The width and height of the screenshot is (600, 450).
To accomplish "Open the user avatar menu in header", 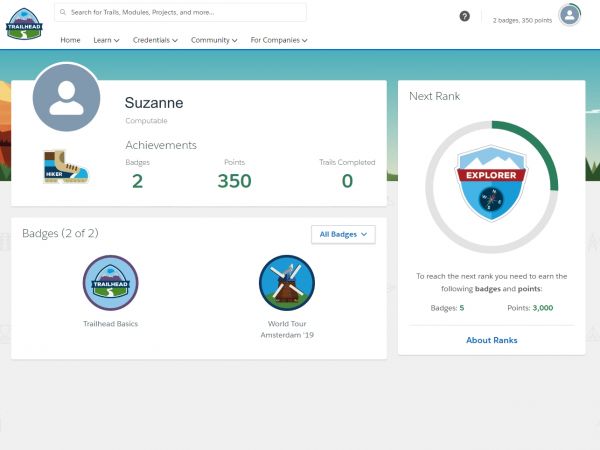I will tap(569, 15).
